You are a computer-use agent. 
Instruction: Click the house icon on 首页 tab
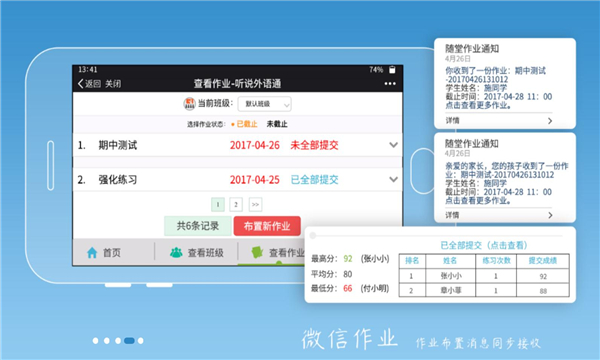point(92,252)
